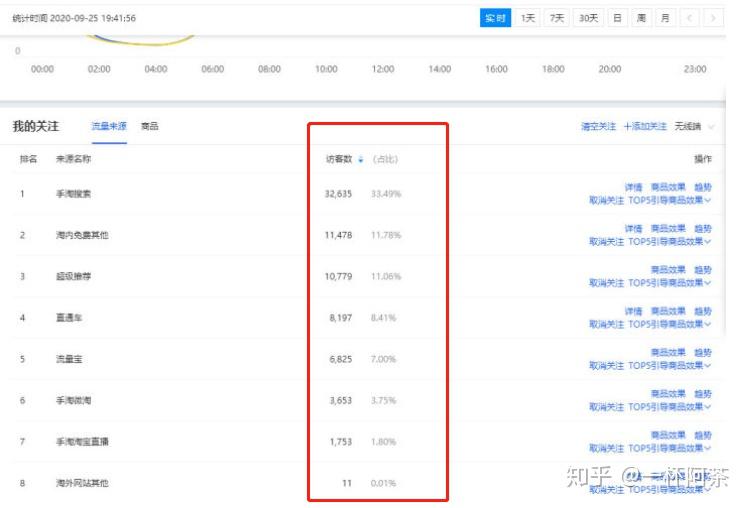Switch to the 商品 tab

pos(149,126)
